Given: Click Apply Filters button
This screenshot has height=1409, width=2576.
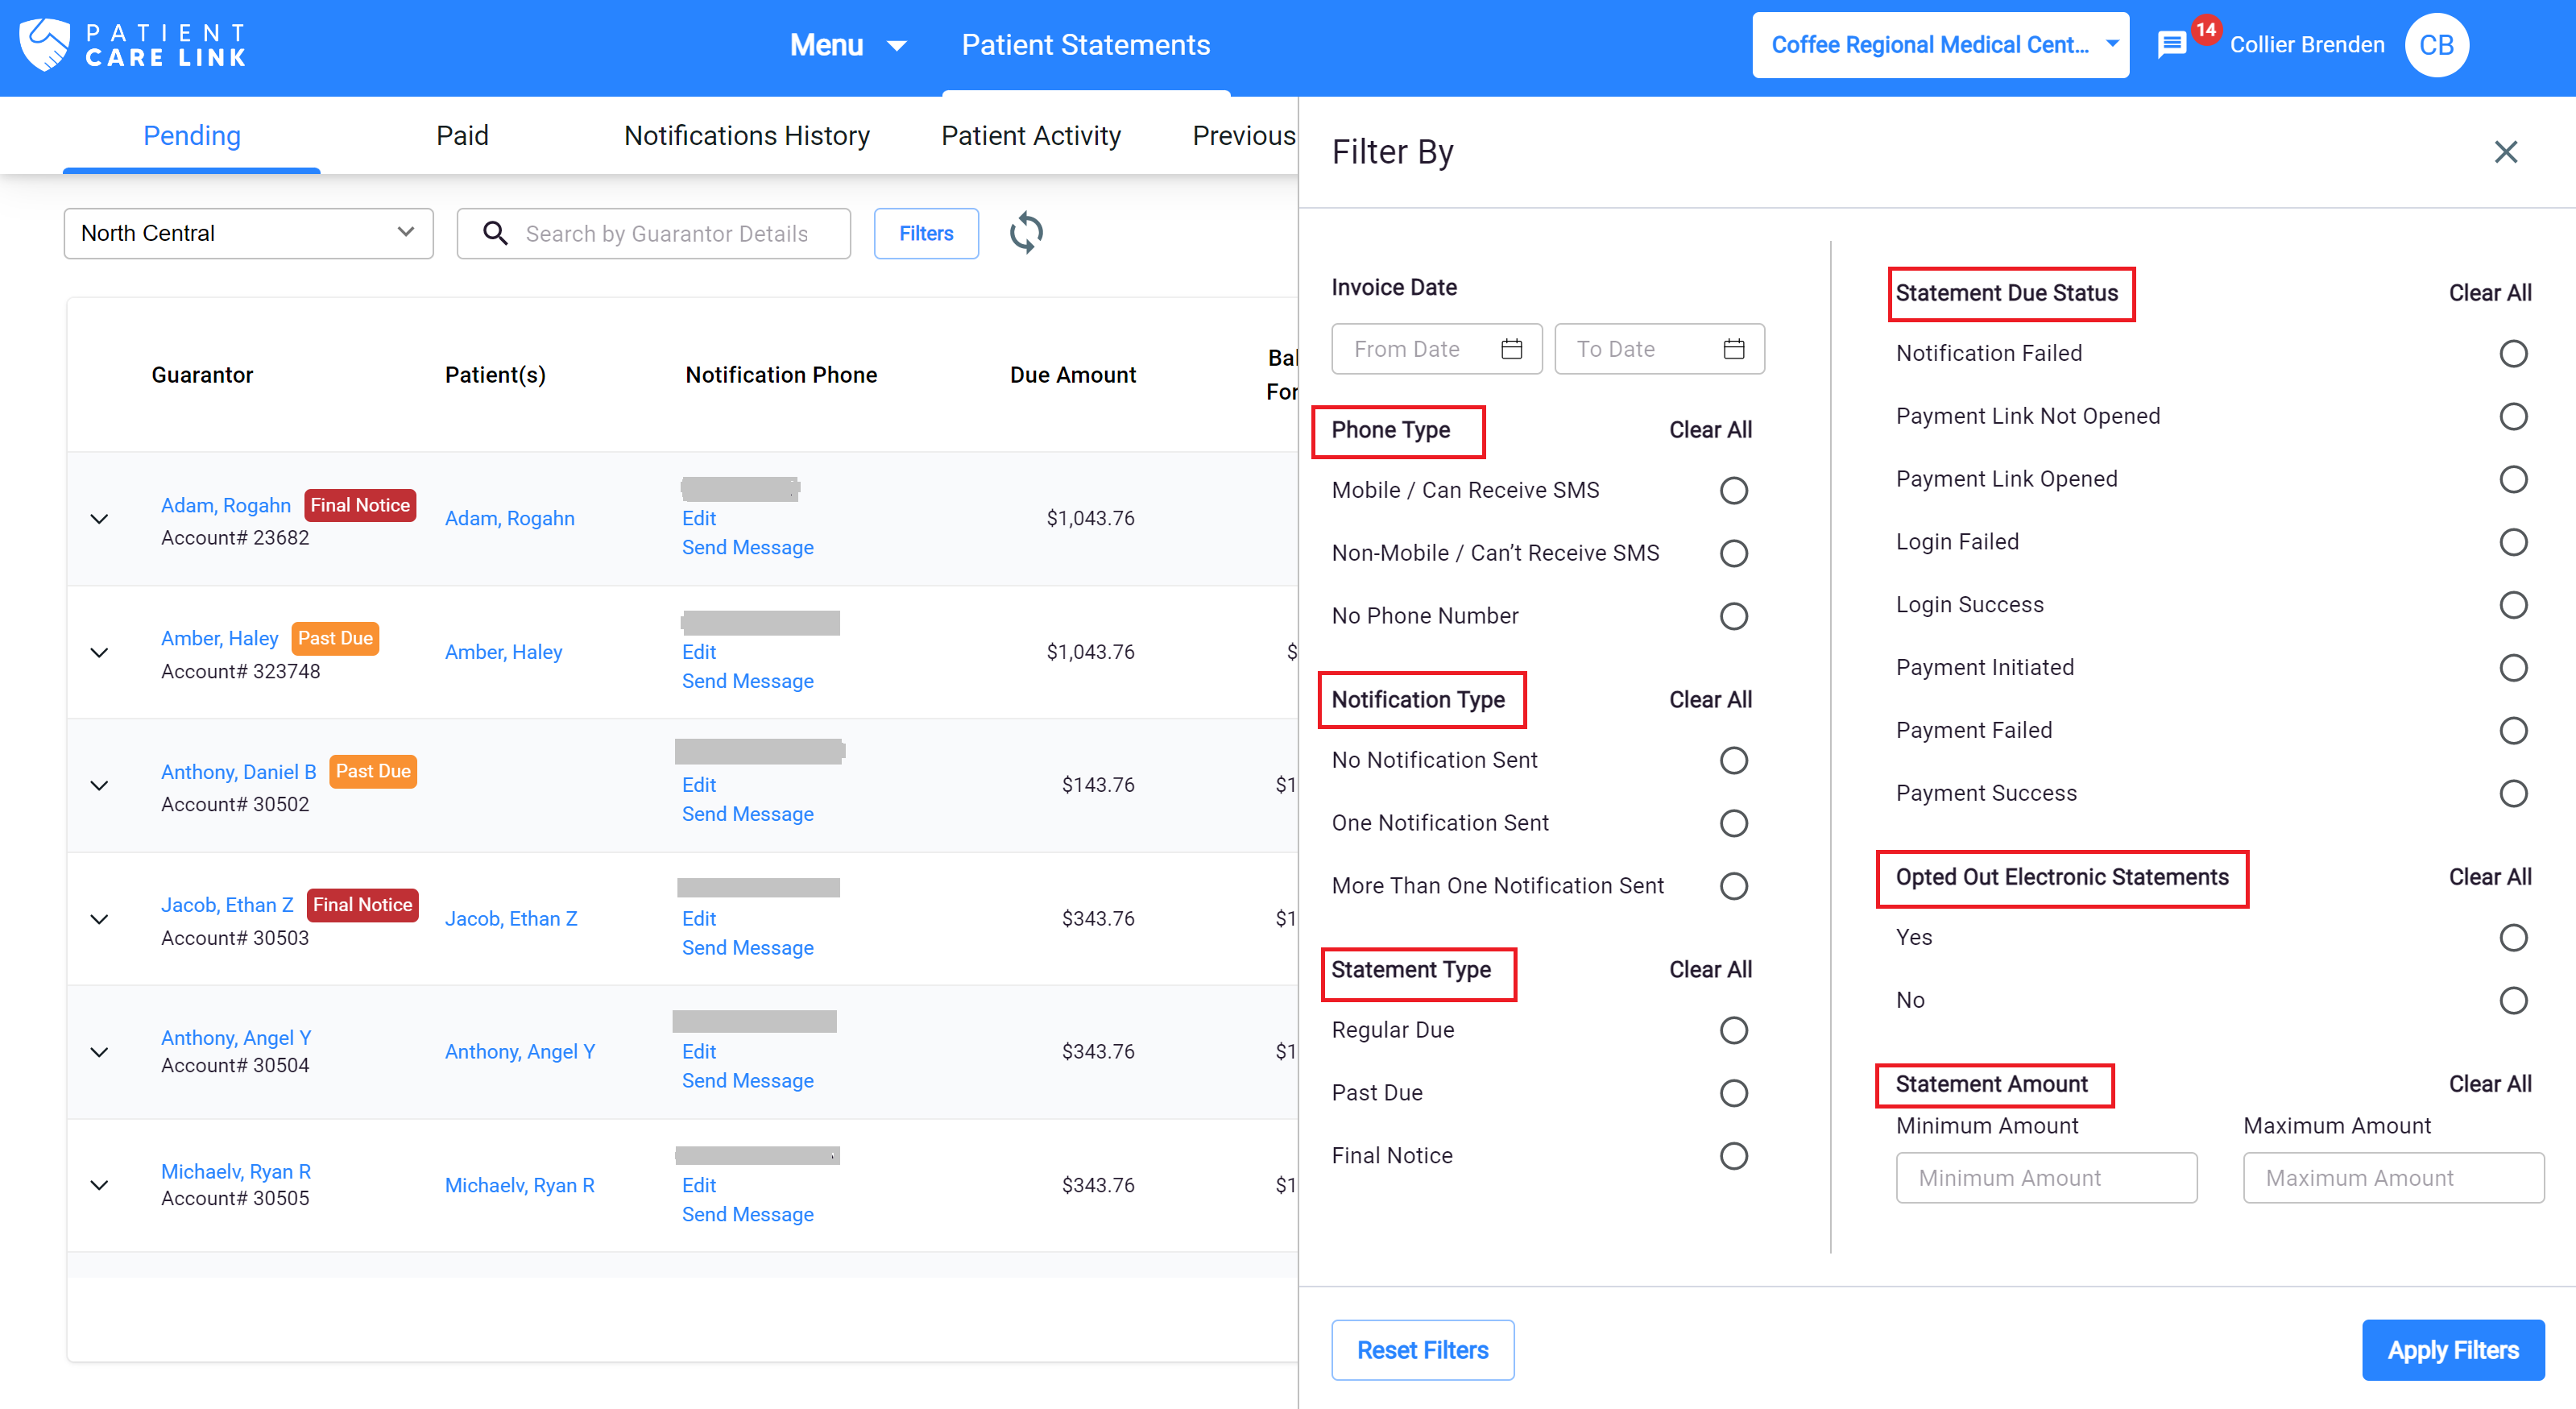Looking at the screenshot, I should click(2453, 1350).
